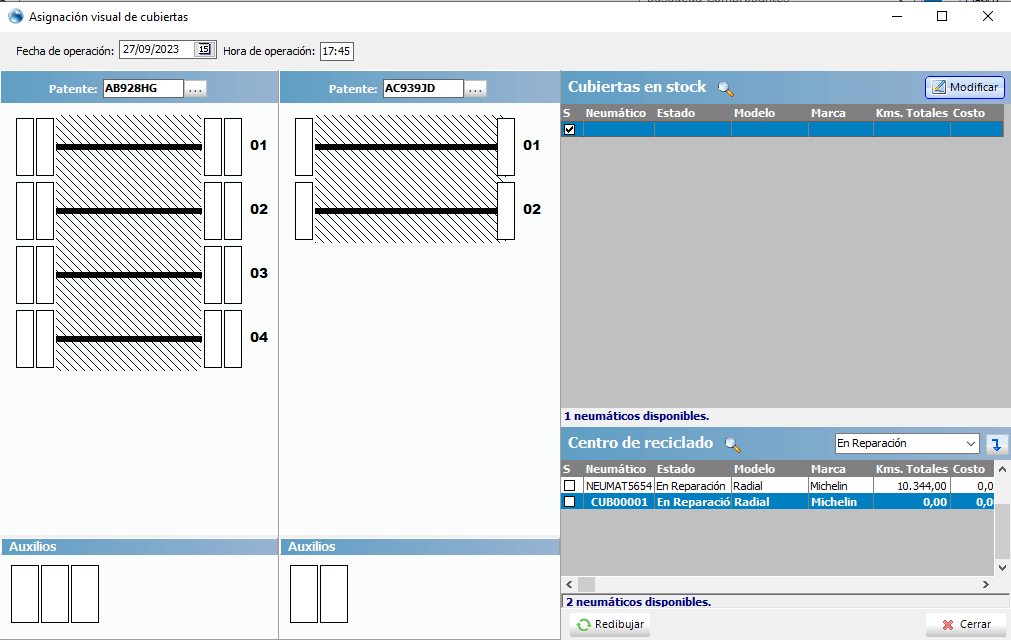The height and width of the screenshot is (640, 1011).
Task: Click the Cerrar button
Action: [x=965, y=624]
